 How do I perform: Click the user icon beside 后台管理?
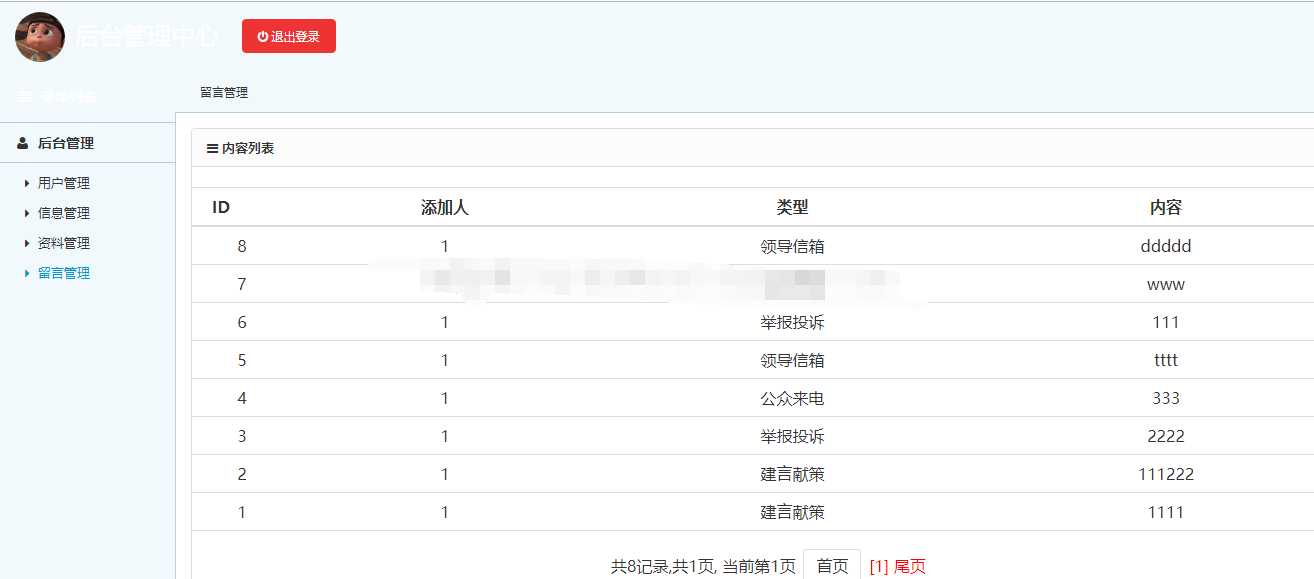point(23,143)
